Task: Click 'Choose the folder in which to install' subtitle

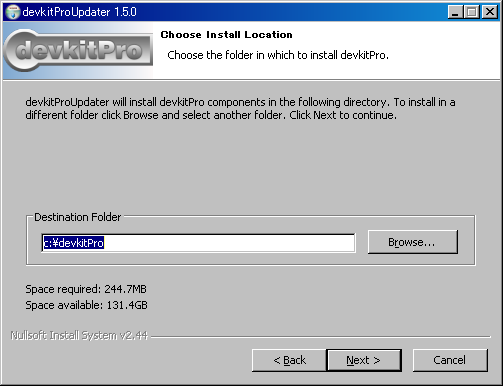Action: click(x=278, y=55)
